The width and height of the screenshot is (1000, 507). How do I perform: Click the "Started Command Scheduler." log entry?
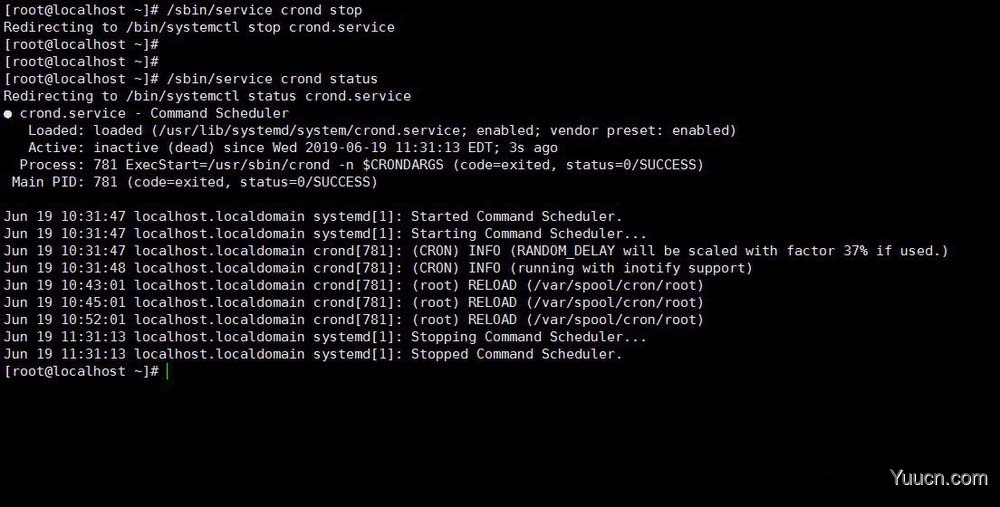tap(516, 216)
